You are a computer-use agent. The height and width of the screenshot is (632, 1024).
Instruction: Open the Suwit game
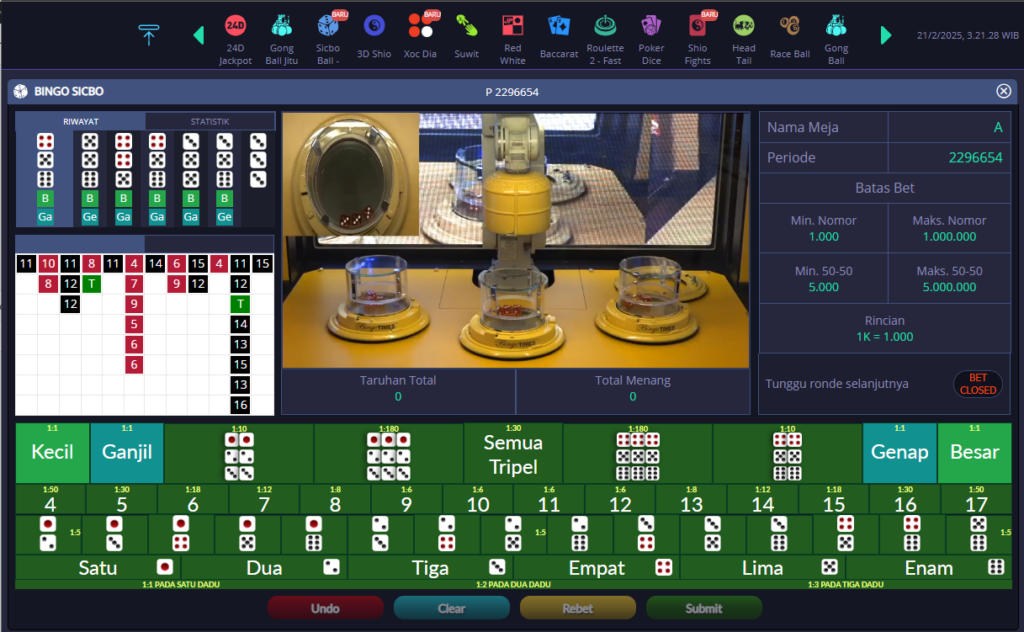(466, 37)
